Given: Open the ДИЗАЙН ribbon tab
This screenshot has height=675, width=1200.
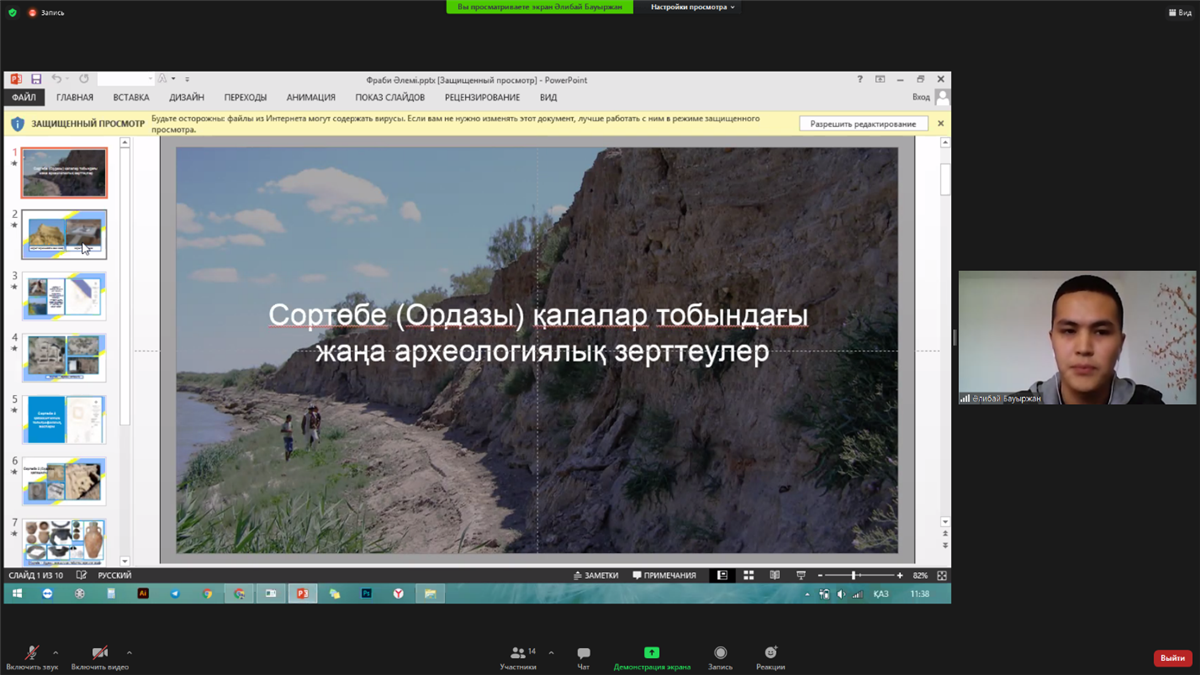Looking at the screenshot, I should 186,98.
